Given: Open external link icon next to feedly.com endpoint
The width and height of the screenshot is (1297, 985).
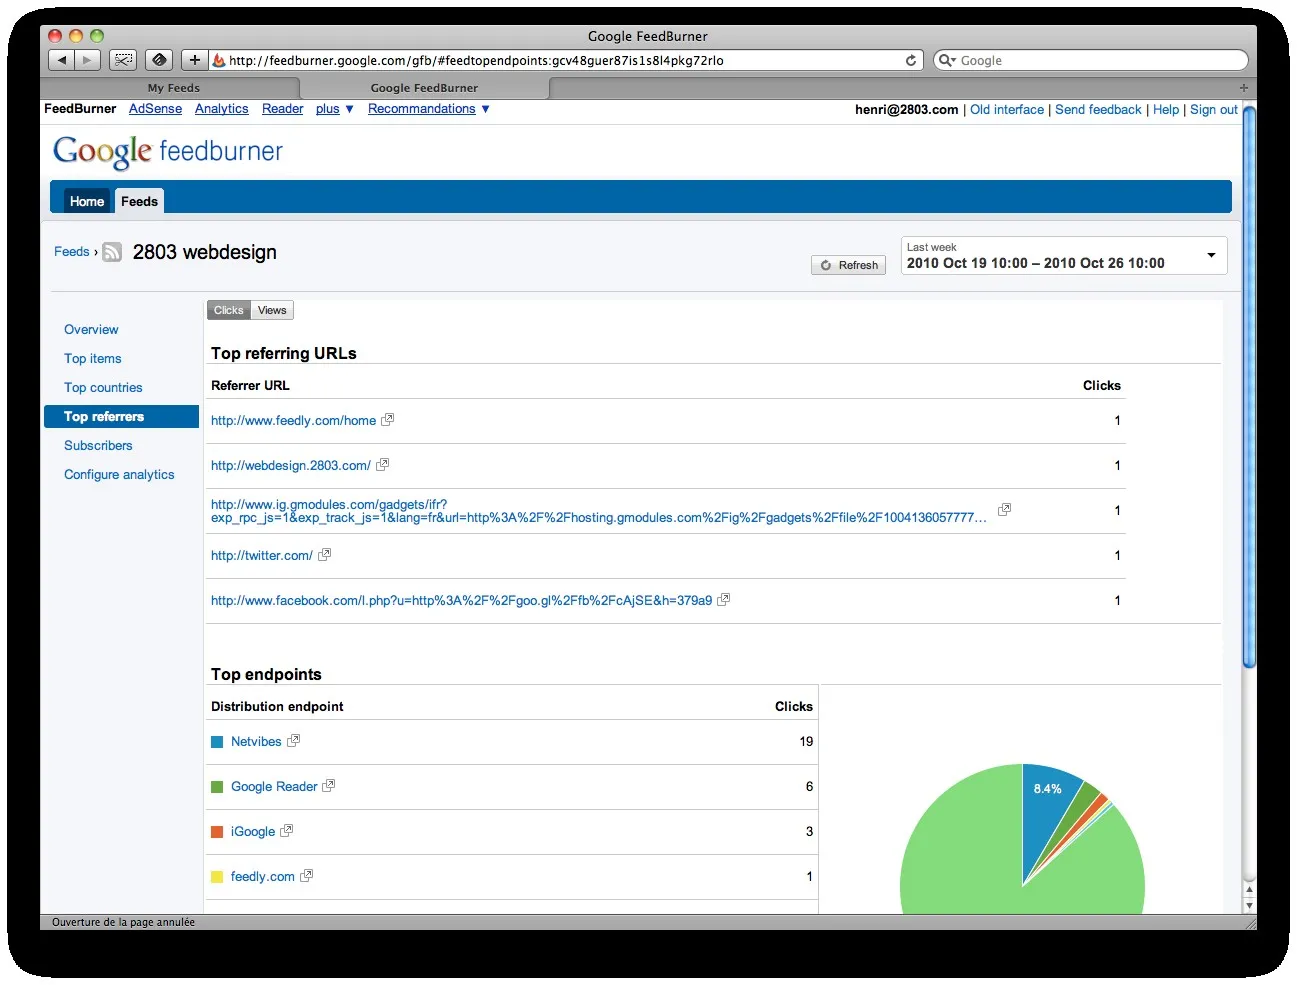Looking at the screenshot, I should (306, 876).
